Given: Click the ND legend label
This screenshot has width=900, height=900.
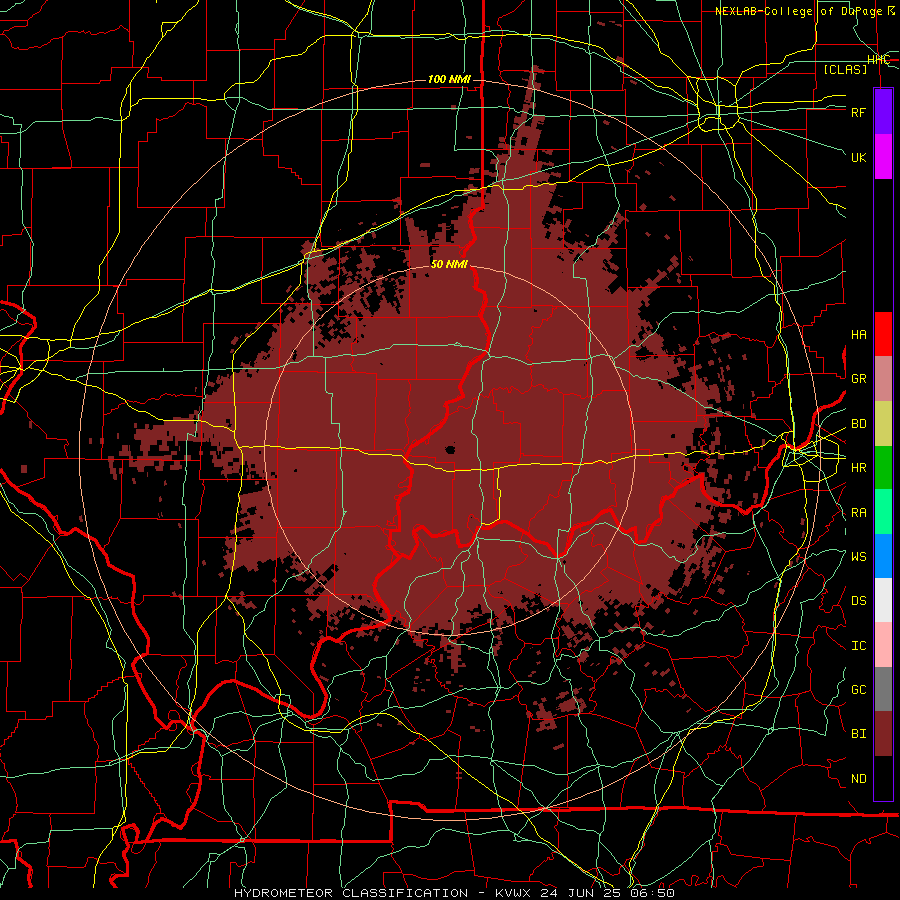Looking at the screenshot, I should (858, 779).
